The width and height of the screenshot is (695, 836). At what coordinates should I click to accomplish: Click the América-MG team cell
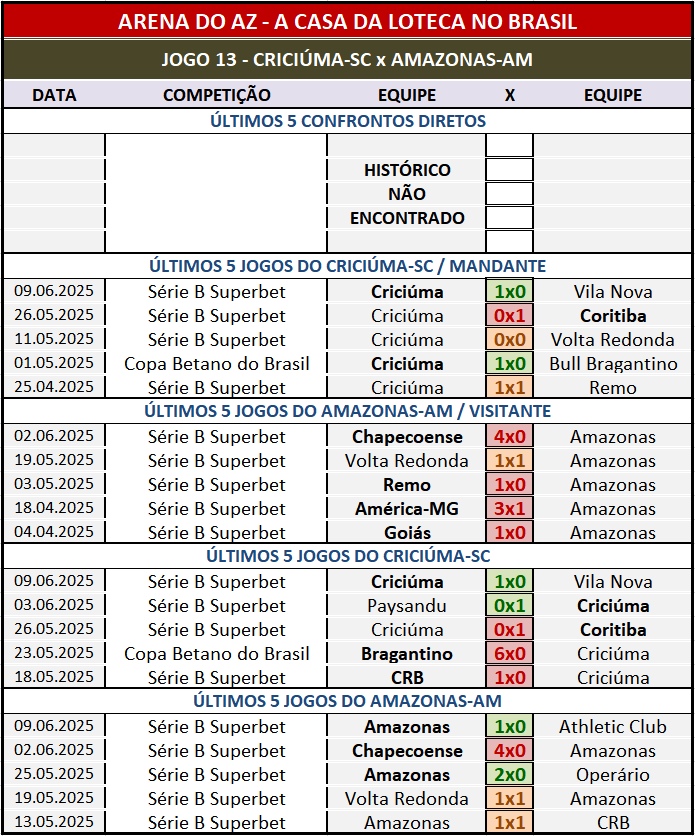(407, 509)
